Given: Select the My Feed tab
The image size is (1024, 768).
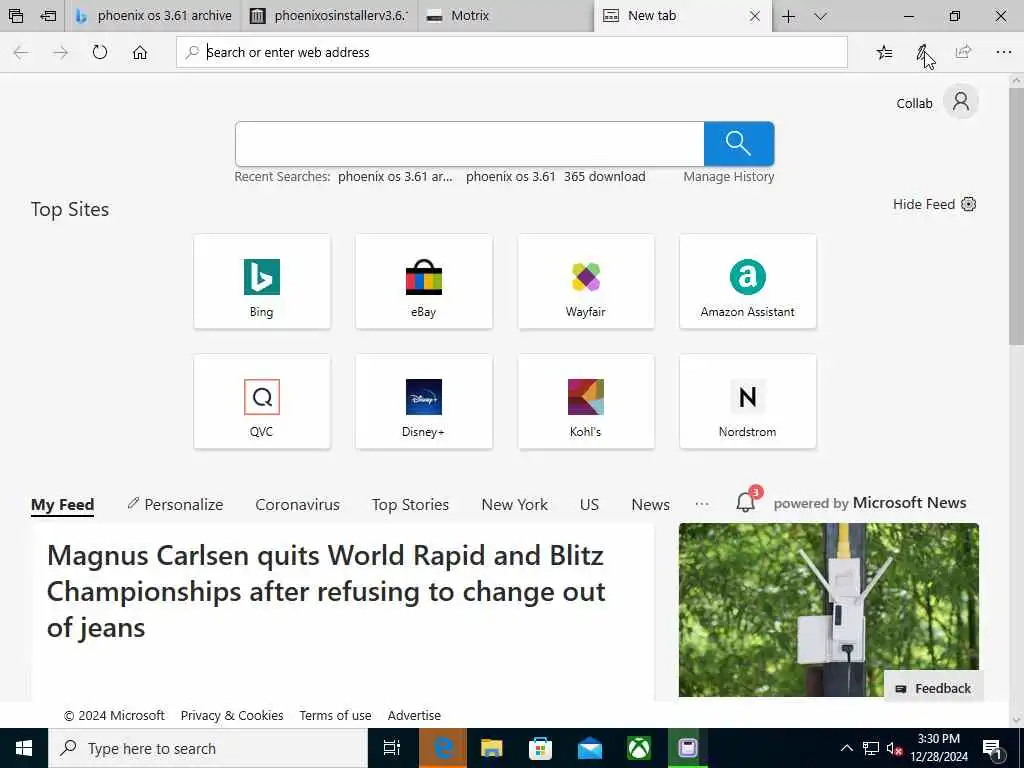Looking at the screenshot, I should click(63, 505).
